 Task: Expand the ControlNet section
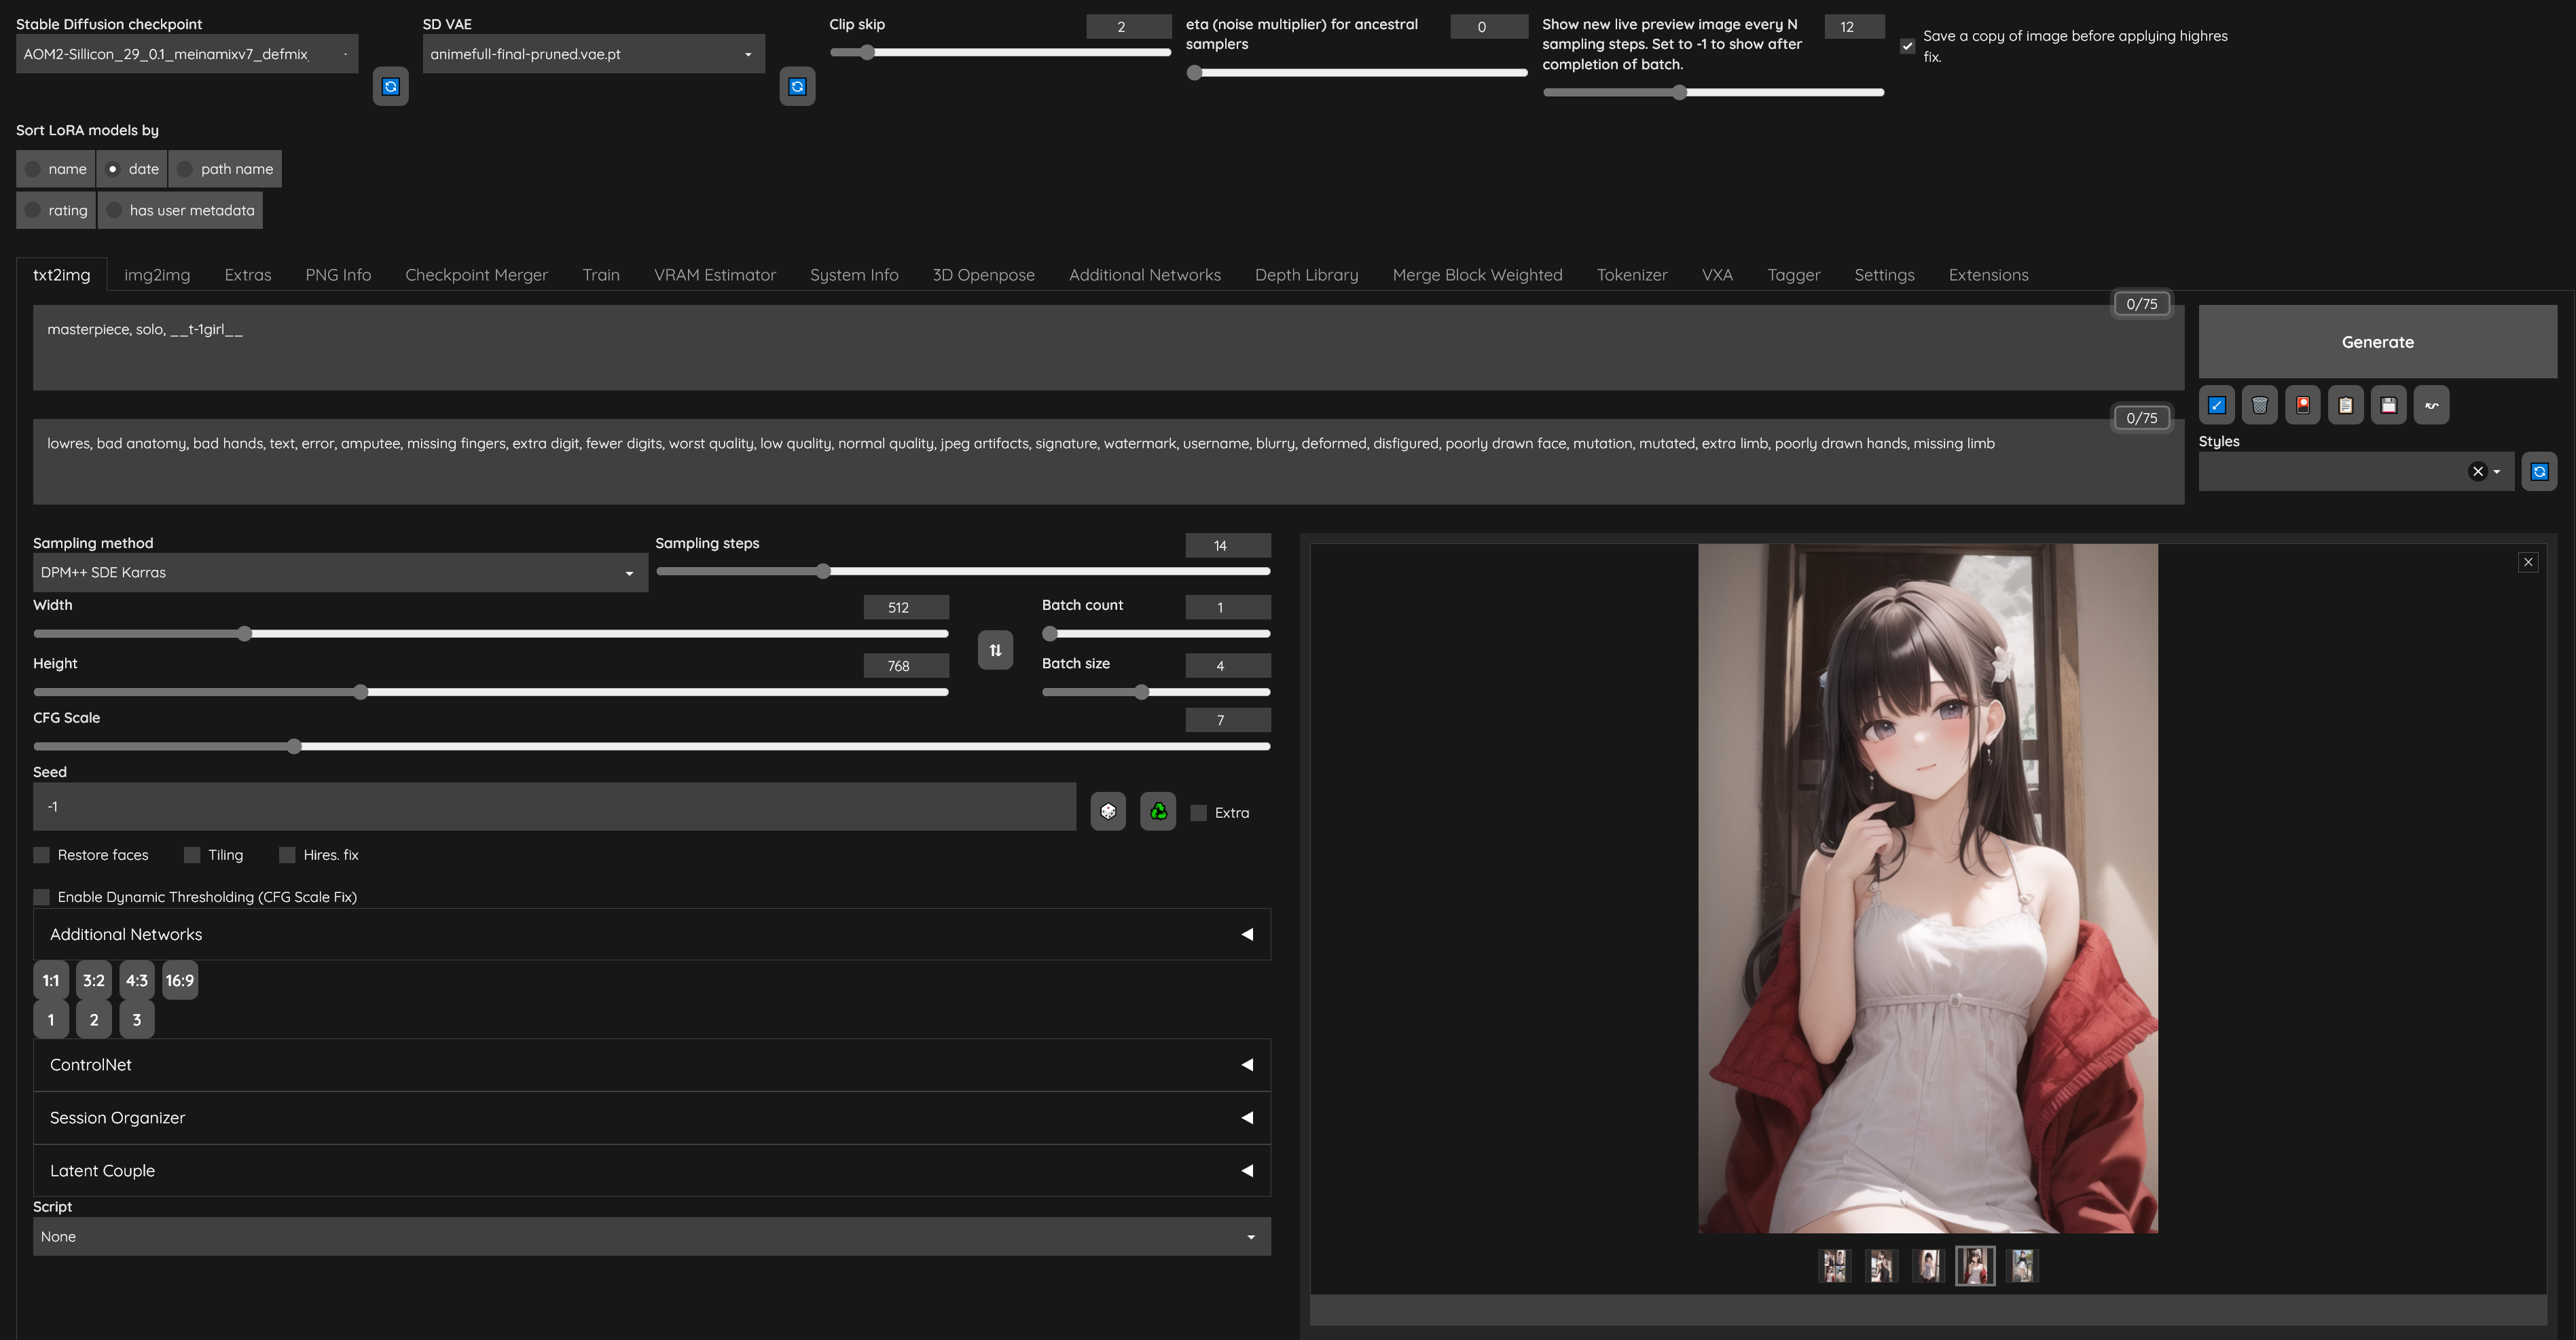651,1065
